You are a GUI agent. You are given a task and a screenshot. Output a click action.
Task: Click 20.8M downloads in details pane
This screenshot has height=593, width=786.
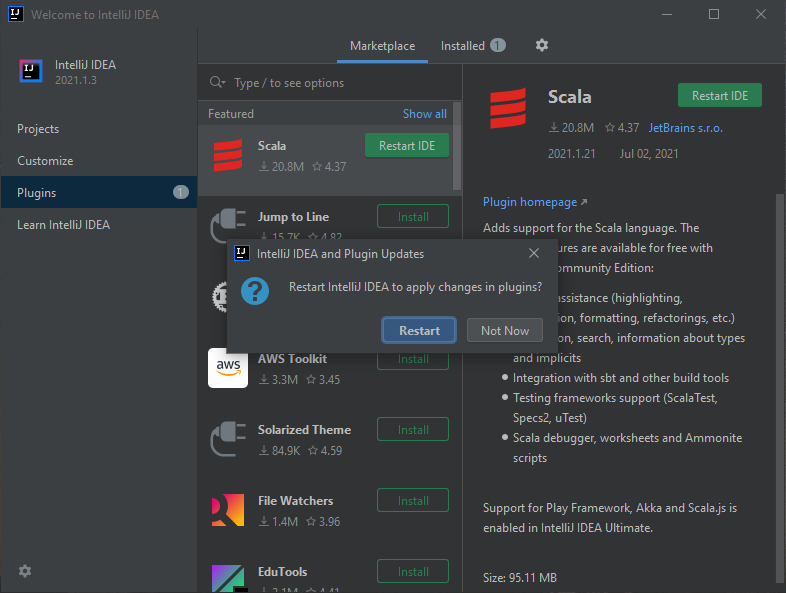click(571, 128)
